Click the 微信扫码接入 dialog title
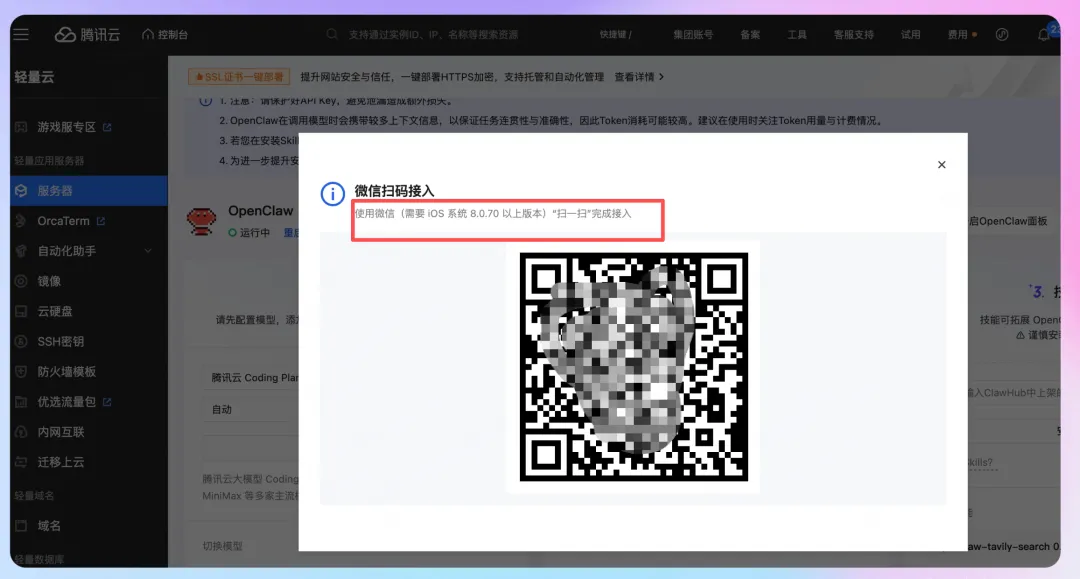1080x579 pixels. coord(394,191)
